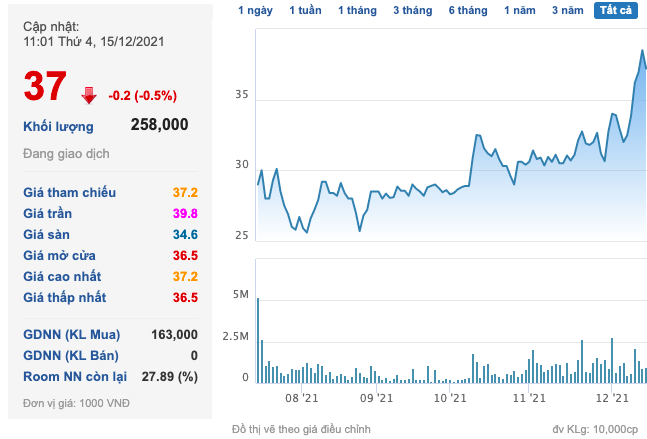
Task: Select the '3 tháng' range tab
Action: point(412,10)
